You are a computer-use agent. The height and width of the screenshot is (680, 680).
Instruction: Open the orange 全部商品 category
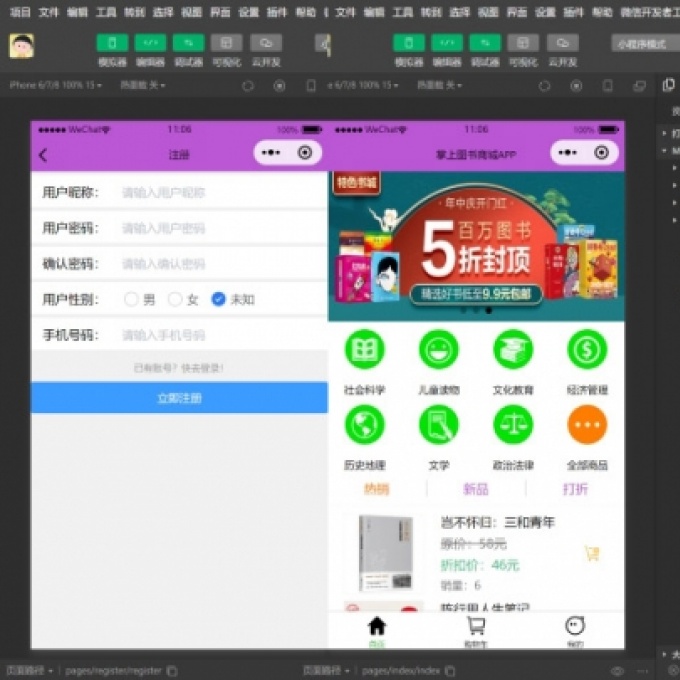coord(587,425)
